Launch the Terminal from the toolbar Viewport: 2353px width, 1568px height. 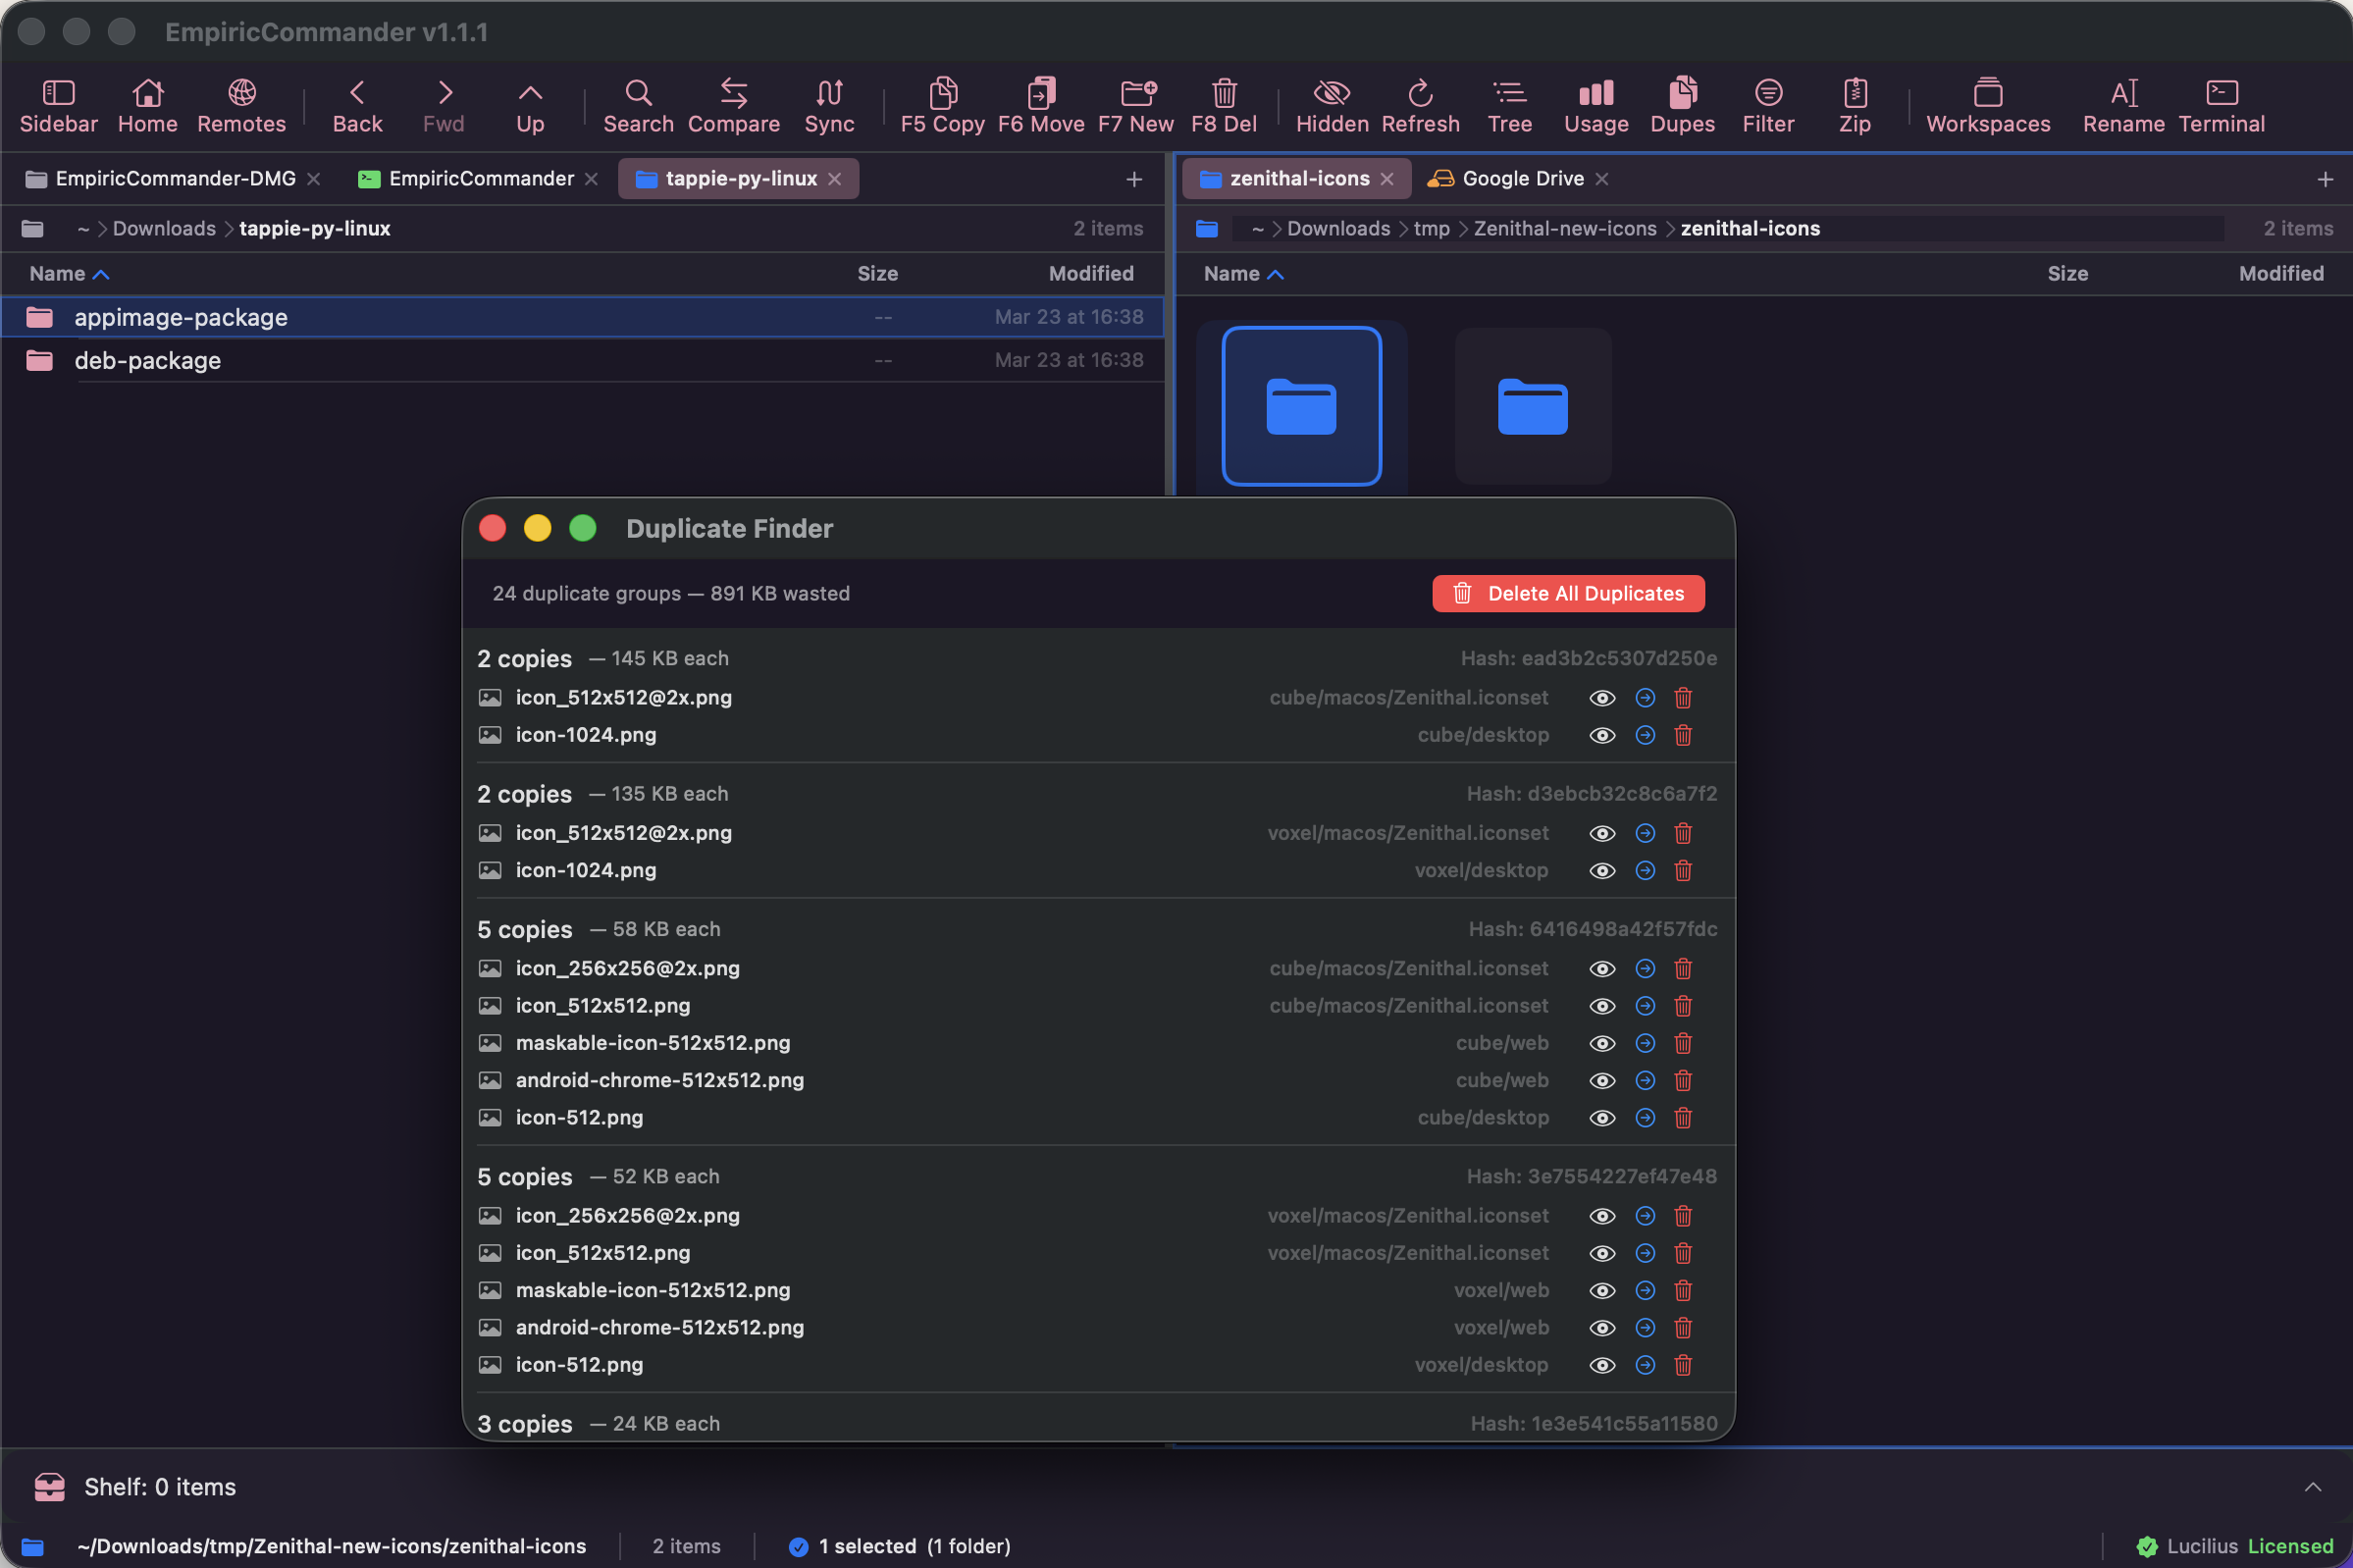pos(2220,104)
